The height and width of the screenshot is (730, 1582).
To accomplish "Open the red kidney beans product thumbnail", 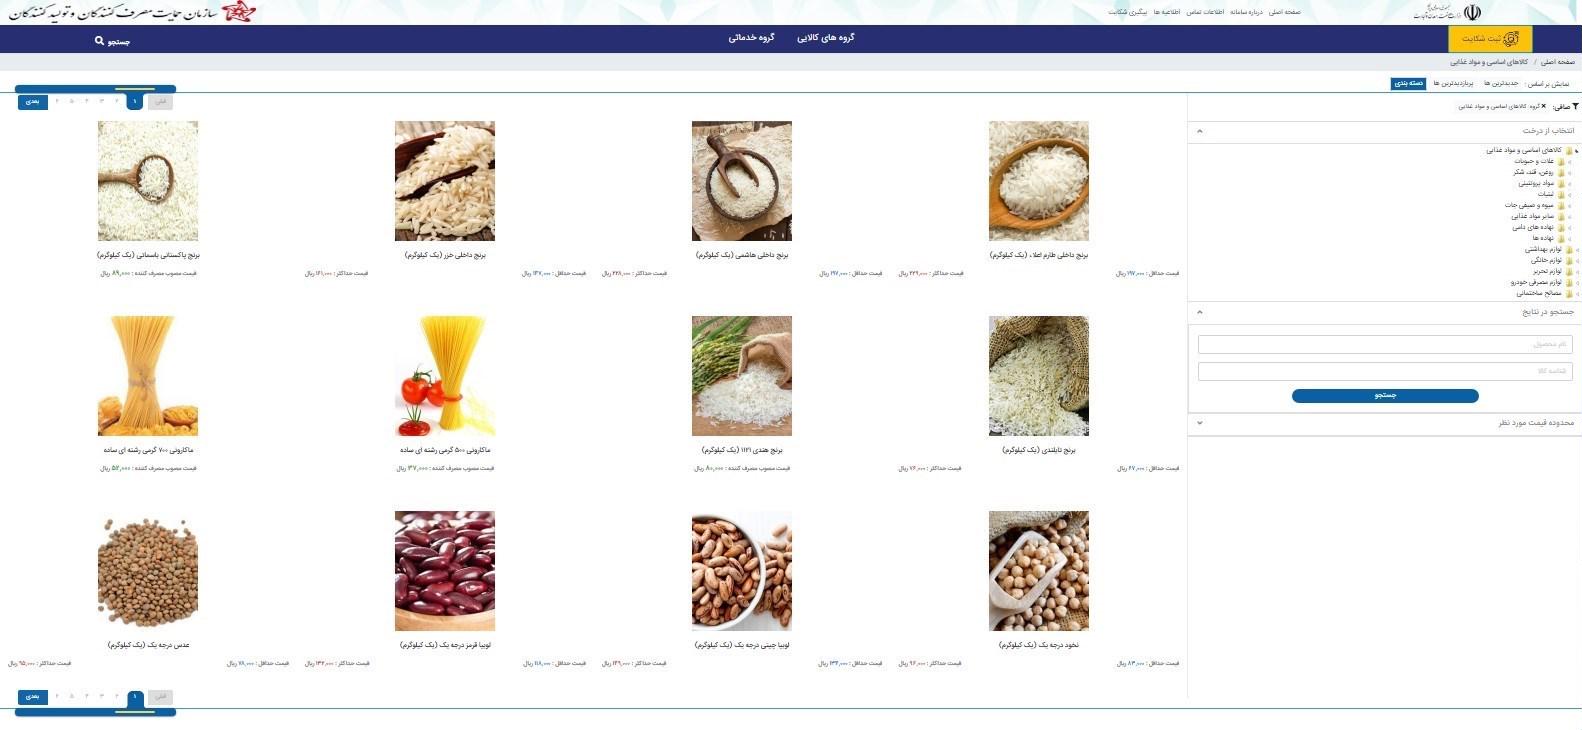I will pos(445,571).
